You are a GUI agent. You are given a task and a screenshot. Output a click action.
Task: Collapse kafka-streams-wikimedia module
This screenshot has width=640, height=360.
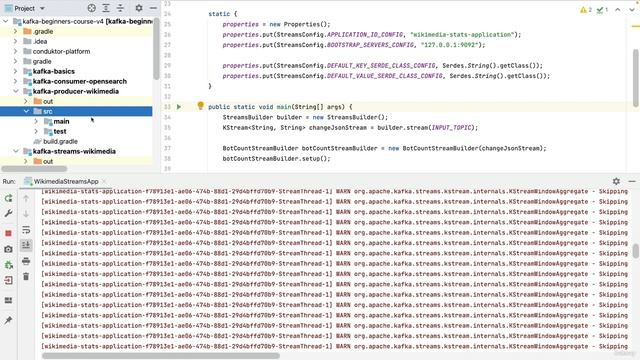(x=16, y=151)
